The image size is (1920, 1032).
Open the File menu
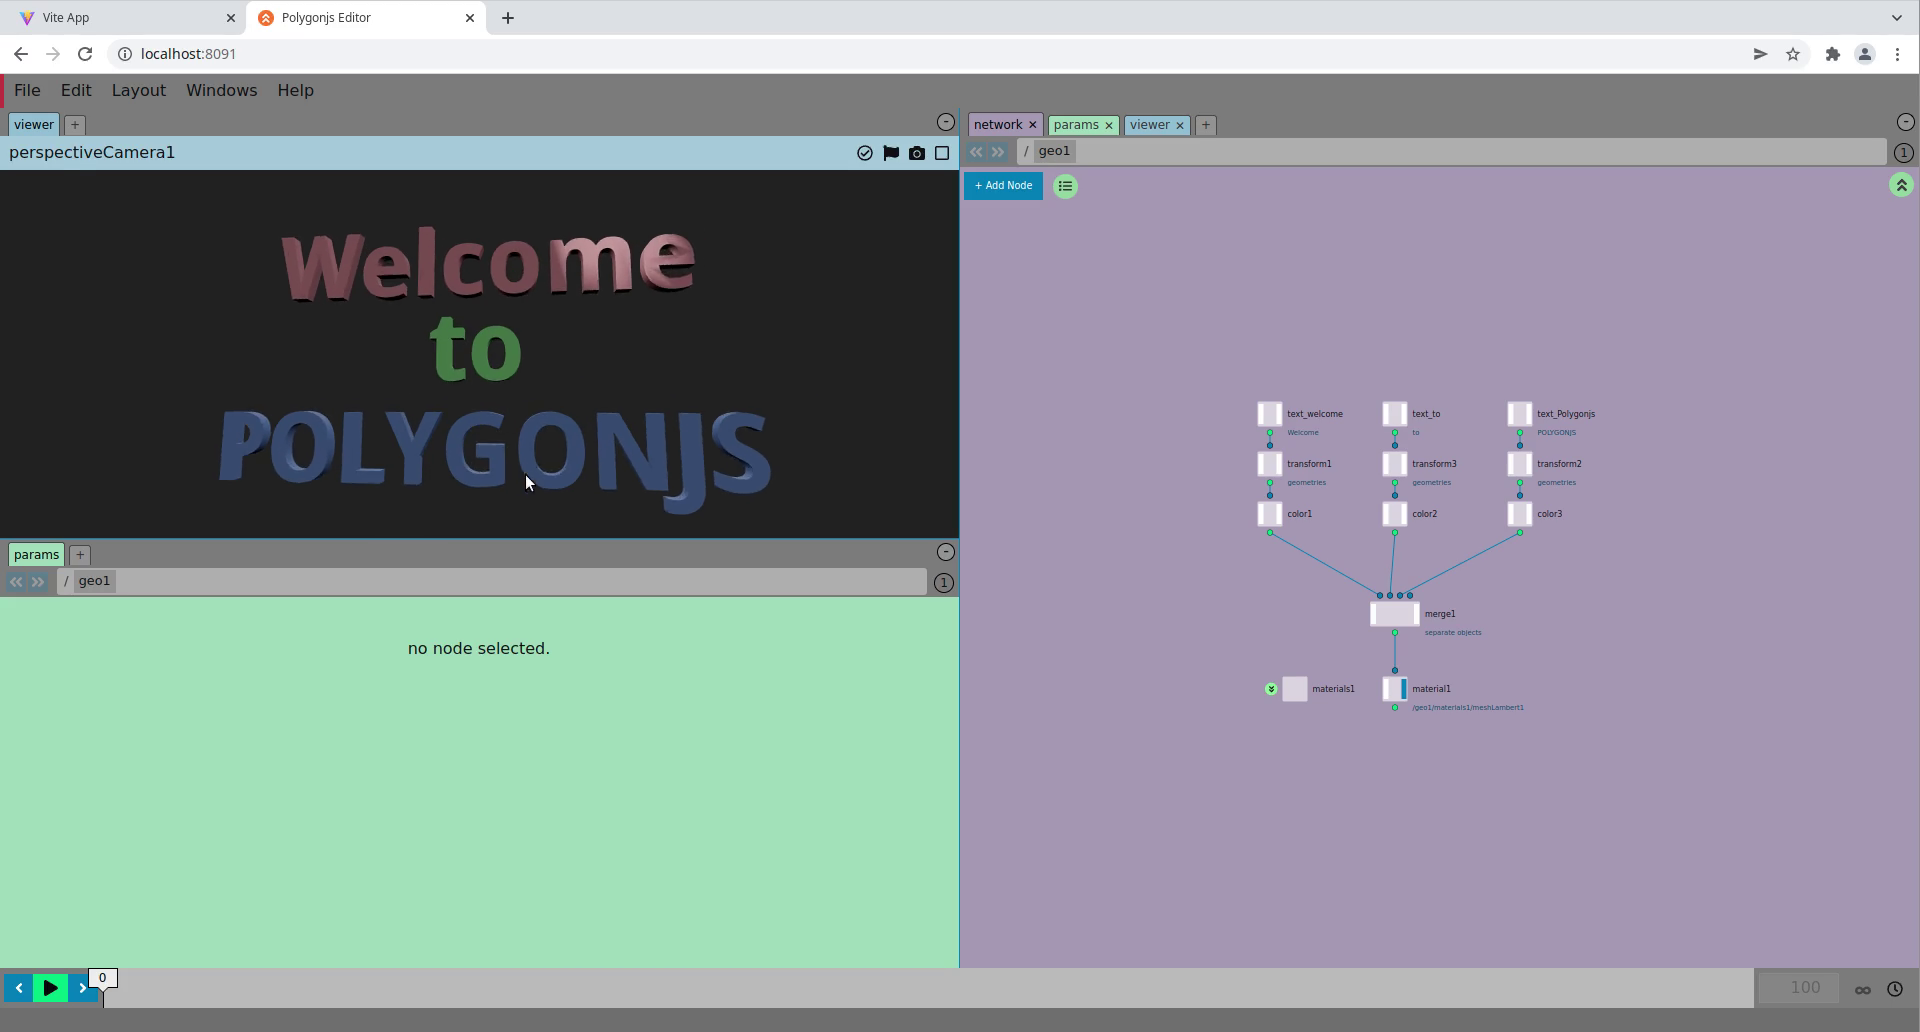[27, 90]
